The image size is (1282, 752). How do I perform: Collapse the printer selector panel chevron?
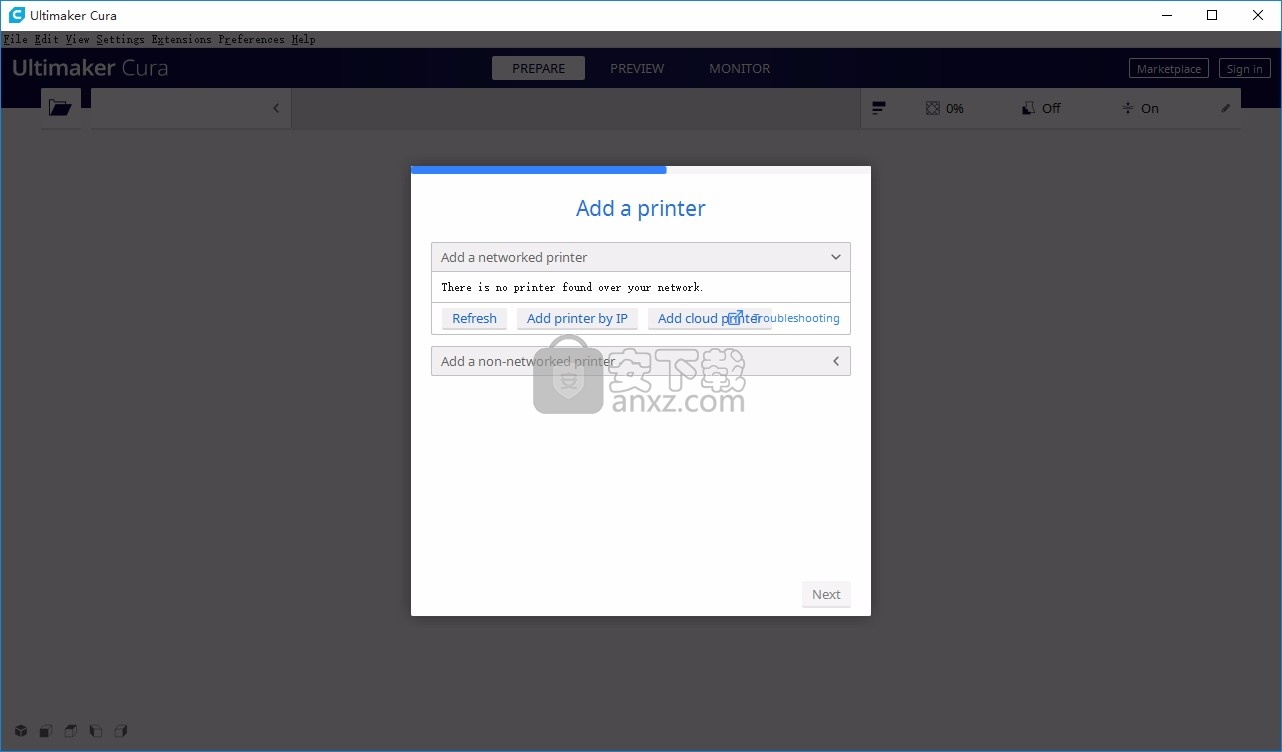click(276, 108)
